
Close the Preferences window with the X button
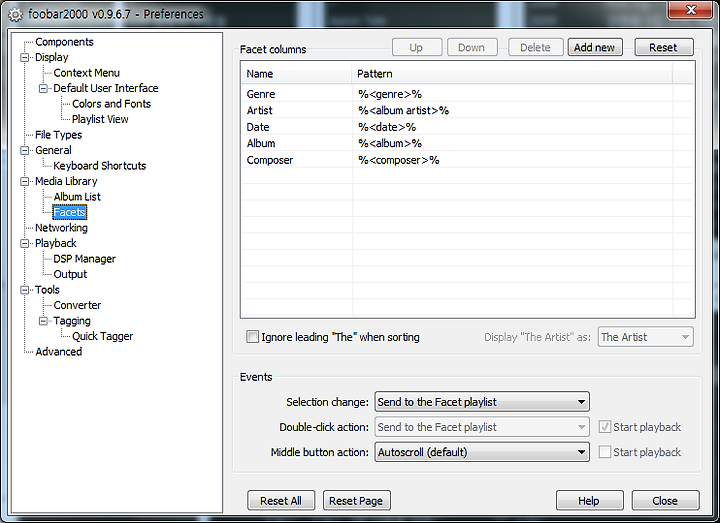click(x=690, y=10)
